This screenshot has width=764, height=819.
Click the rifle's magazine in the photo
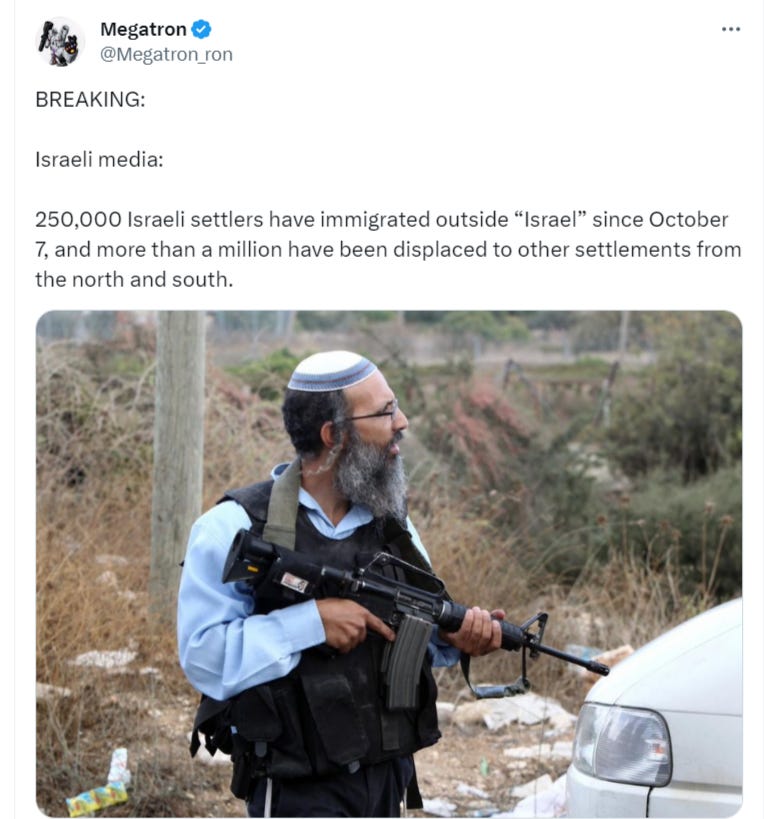[x=407, y=661]
